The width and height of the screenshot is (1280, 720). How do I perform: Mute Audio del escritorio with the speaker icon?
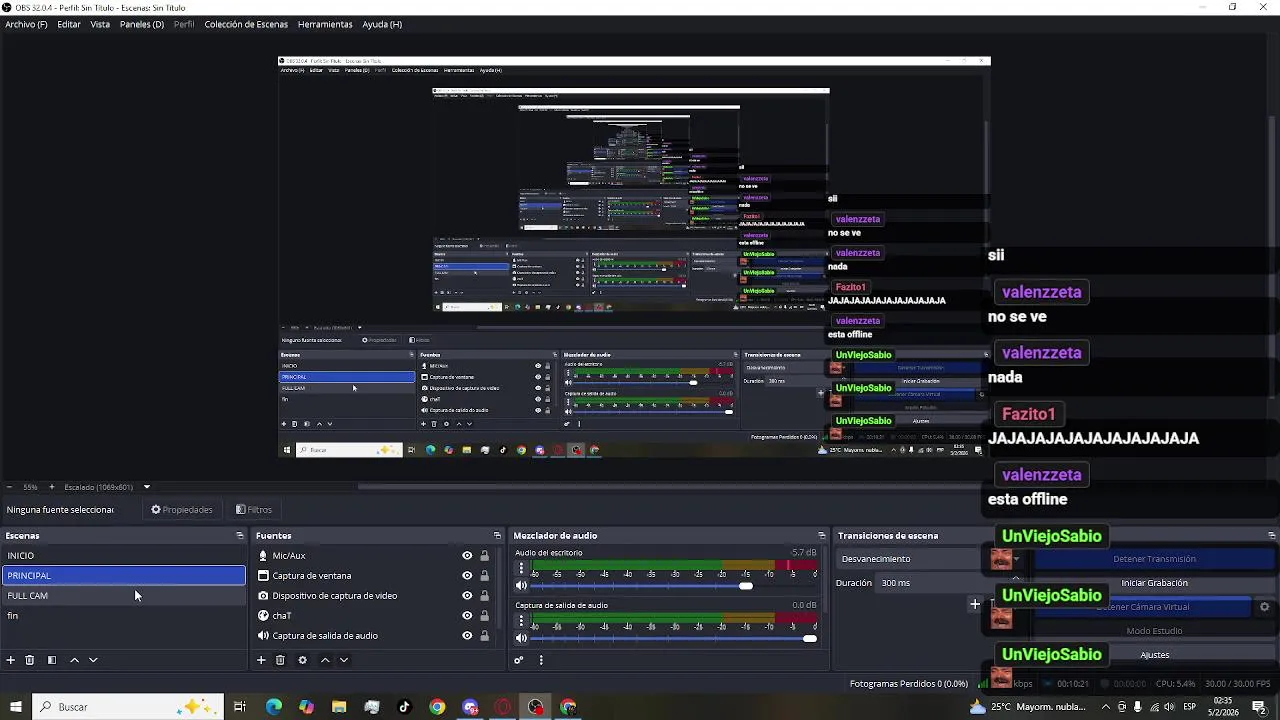coord(521,586)
